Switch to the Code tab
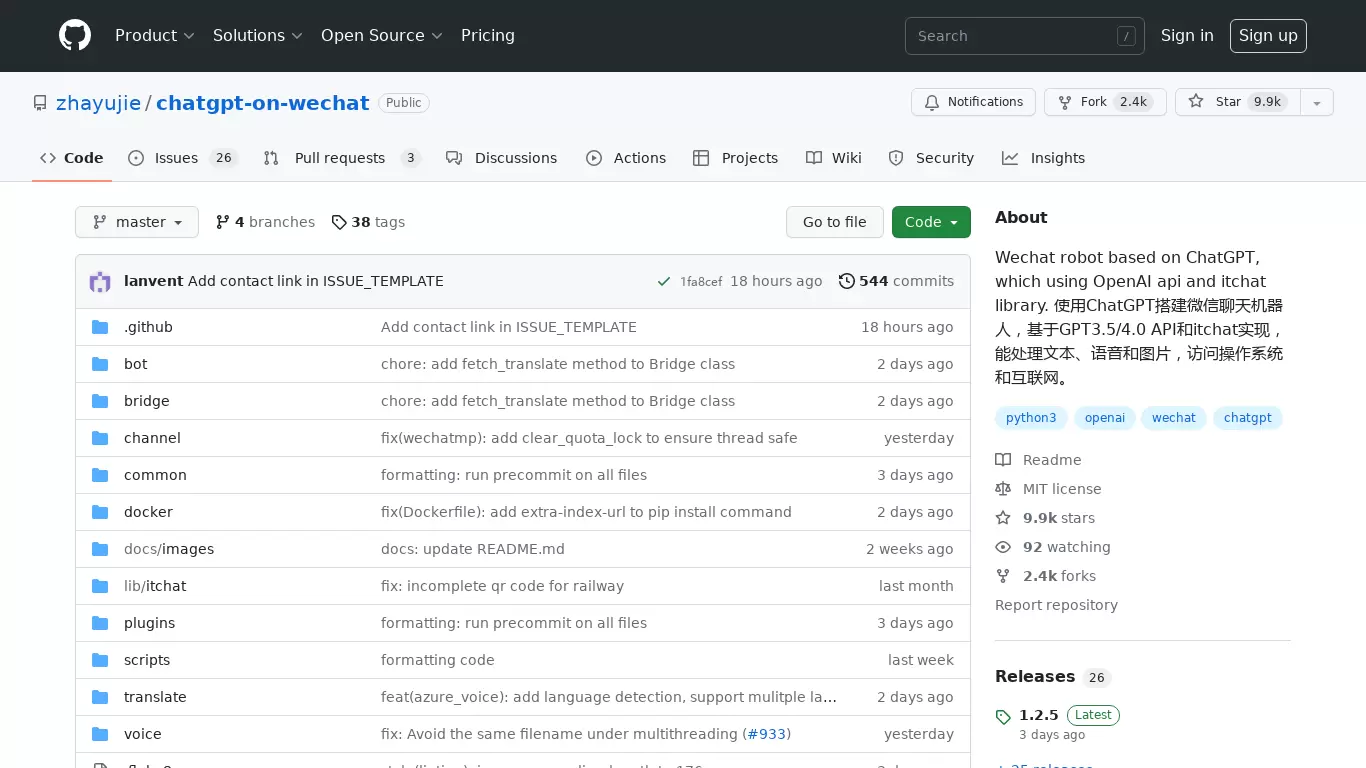1366x768 pixels. (x=72, y=158)
